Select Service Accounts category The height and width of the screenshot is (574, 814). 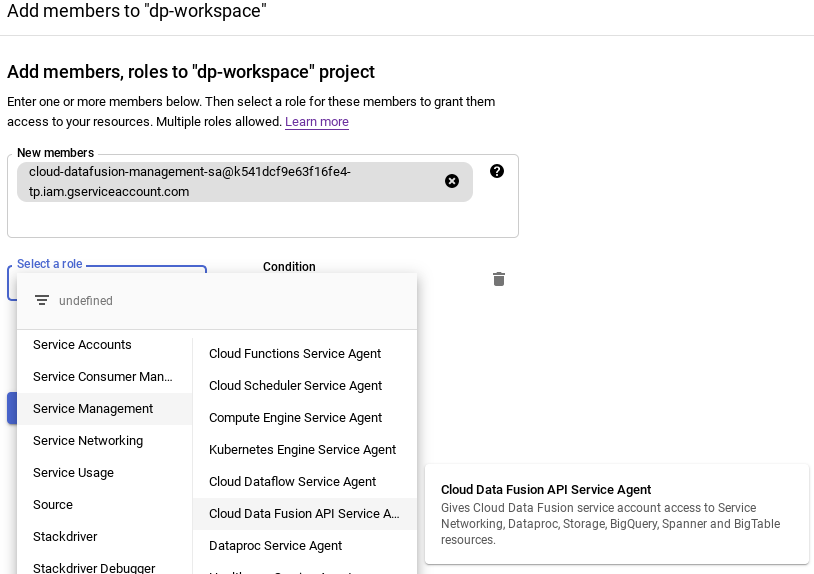(x=82, y=345)
